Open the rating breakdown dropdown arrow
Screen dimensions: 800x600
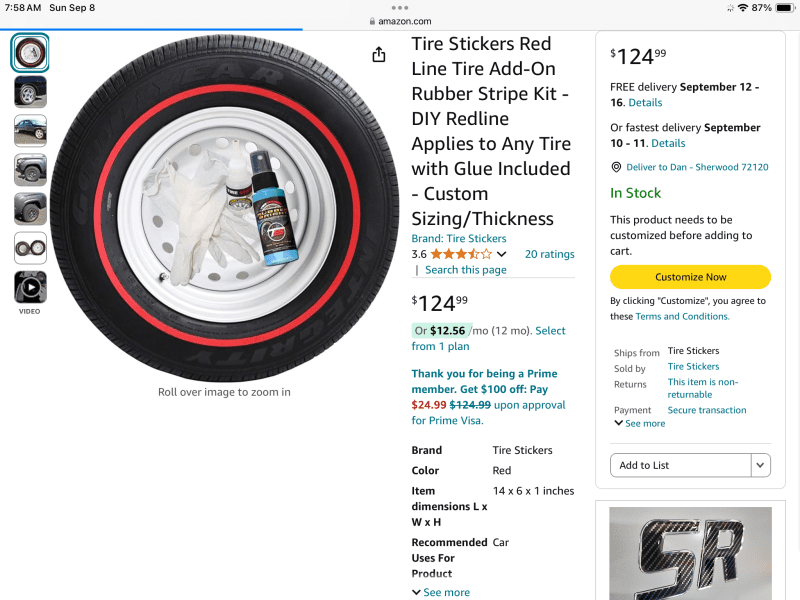[x=502, y=255]
